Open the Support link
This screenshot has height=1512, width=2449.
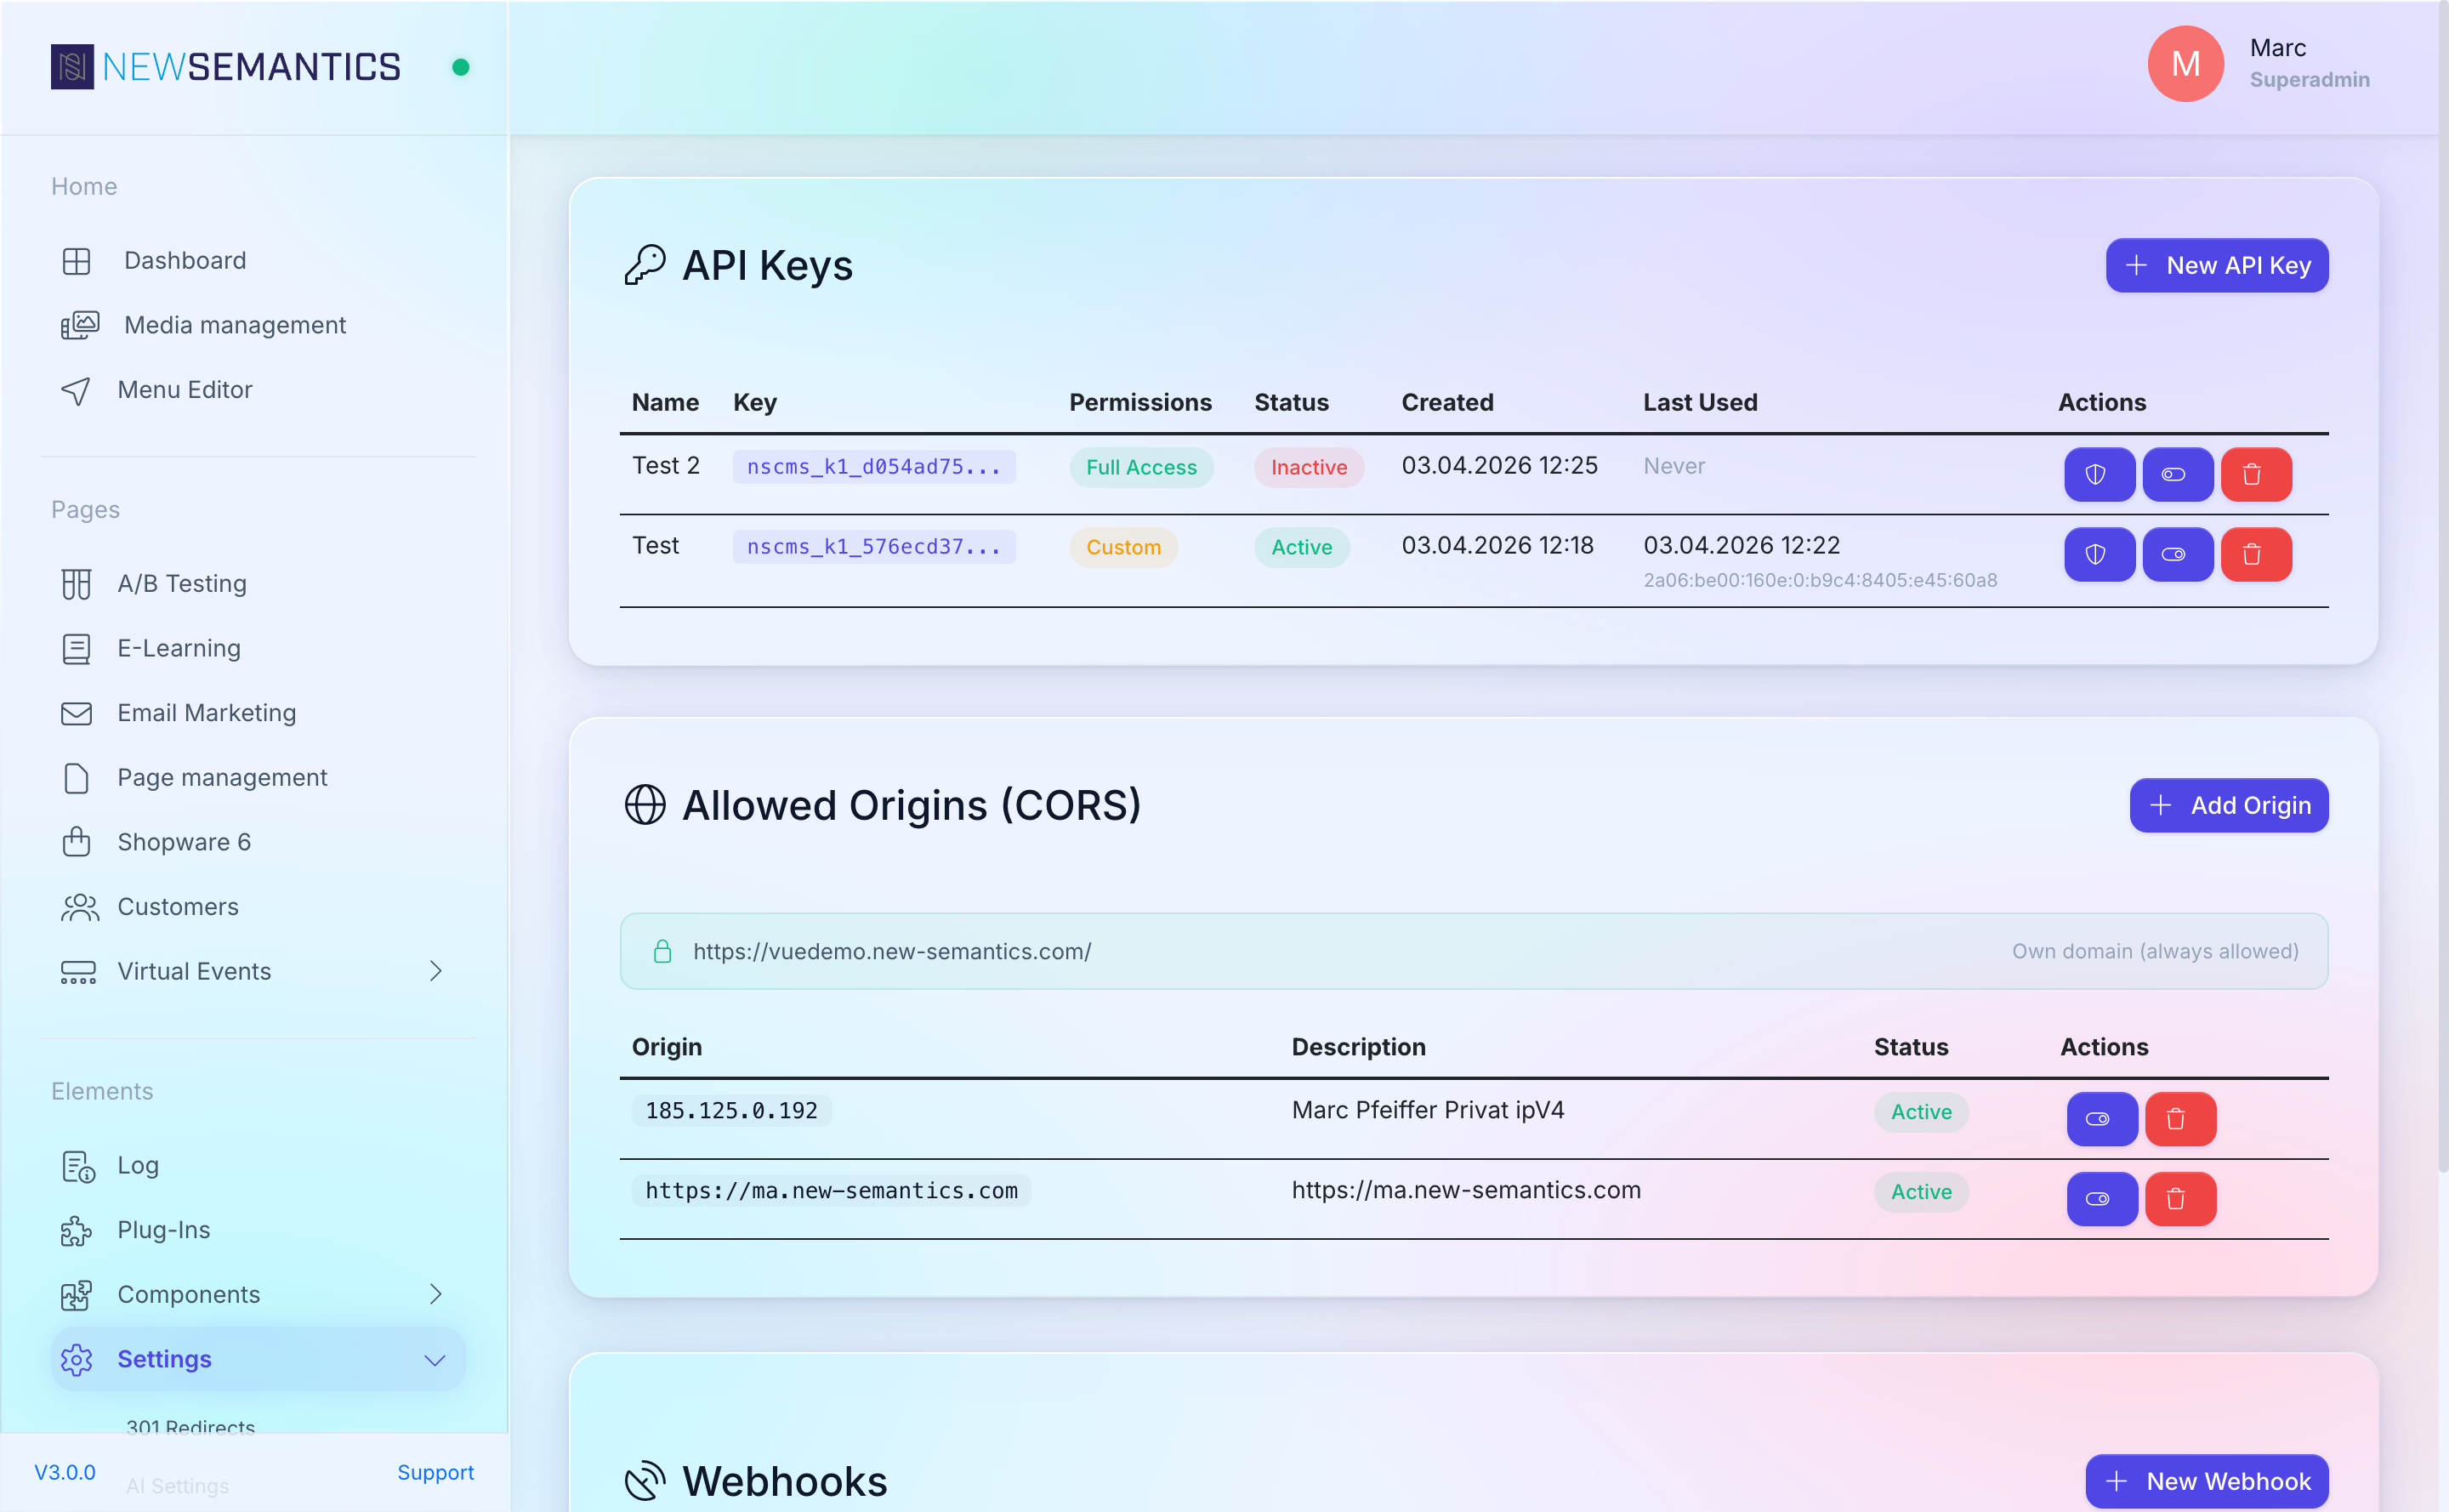pos(435,1472)
